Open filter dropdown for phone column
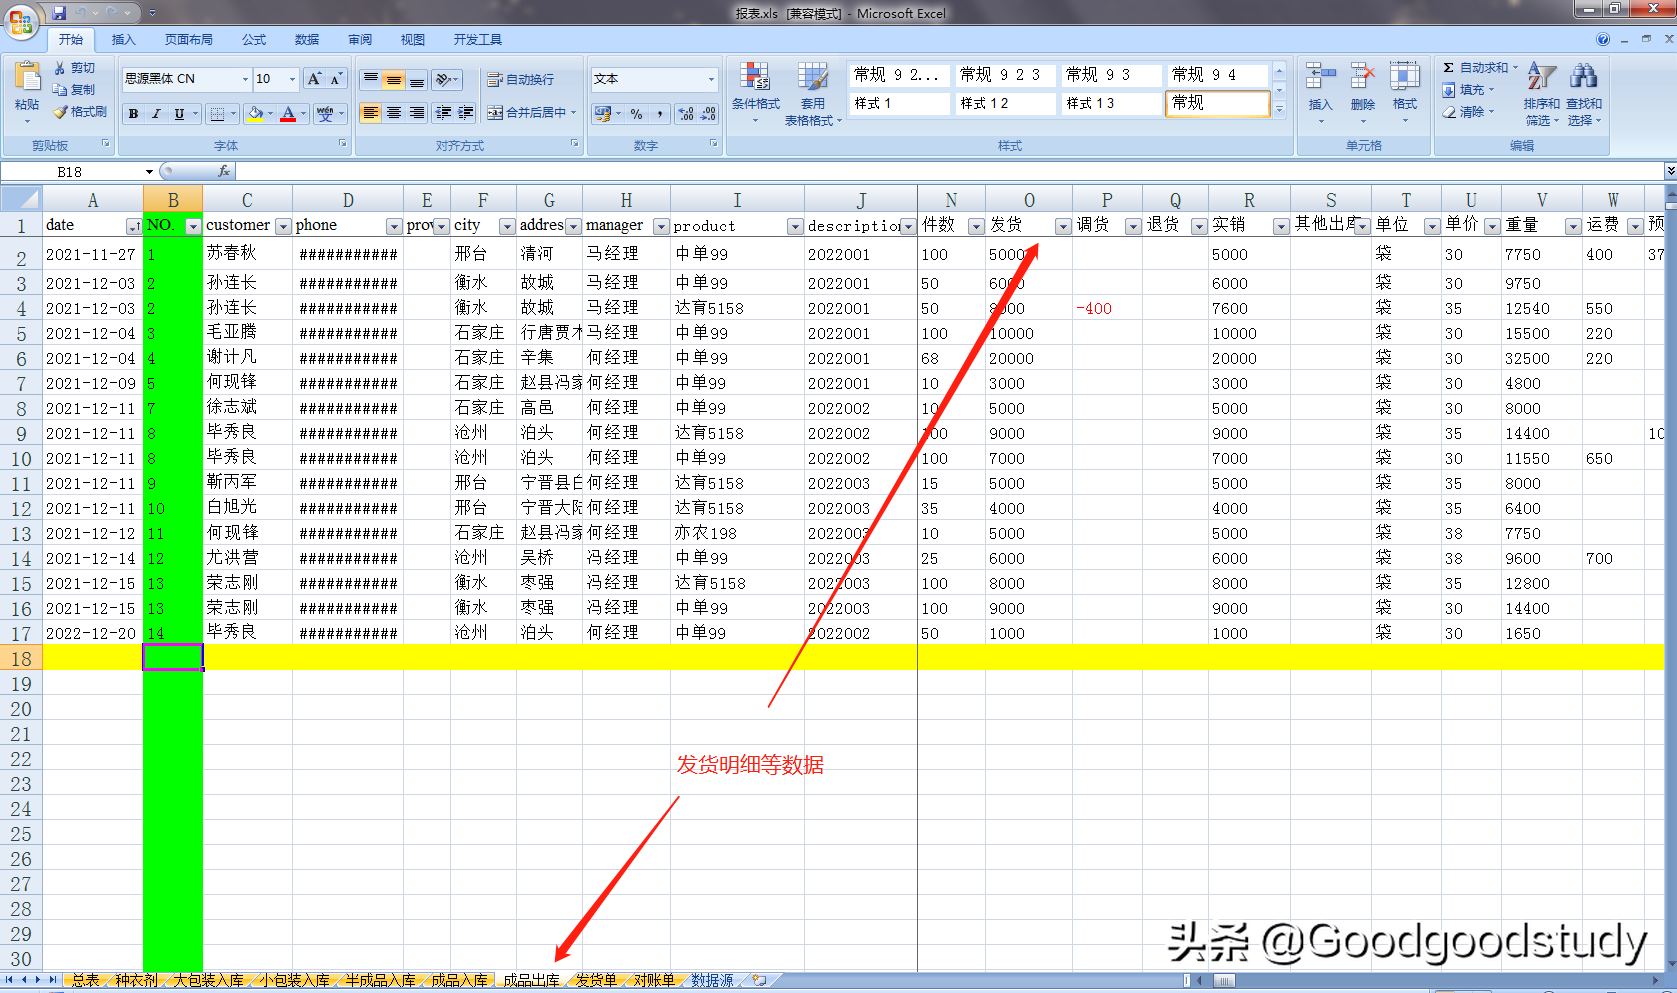Viewport: 1677px width, 993px height. pos(394,226)
